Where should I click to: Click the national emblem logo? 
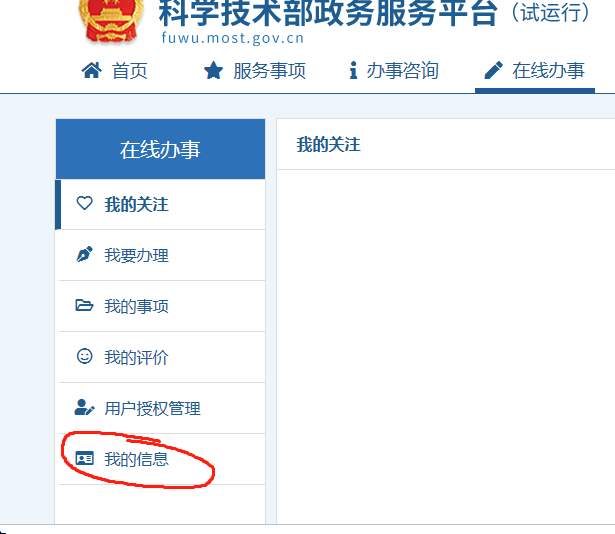pyautogui.click(x=111, y=20)
